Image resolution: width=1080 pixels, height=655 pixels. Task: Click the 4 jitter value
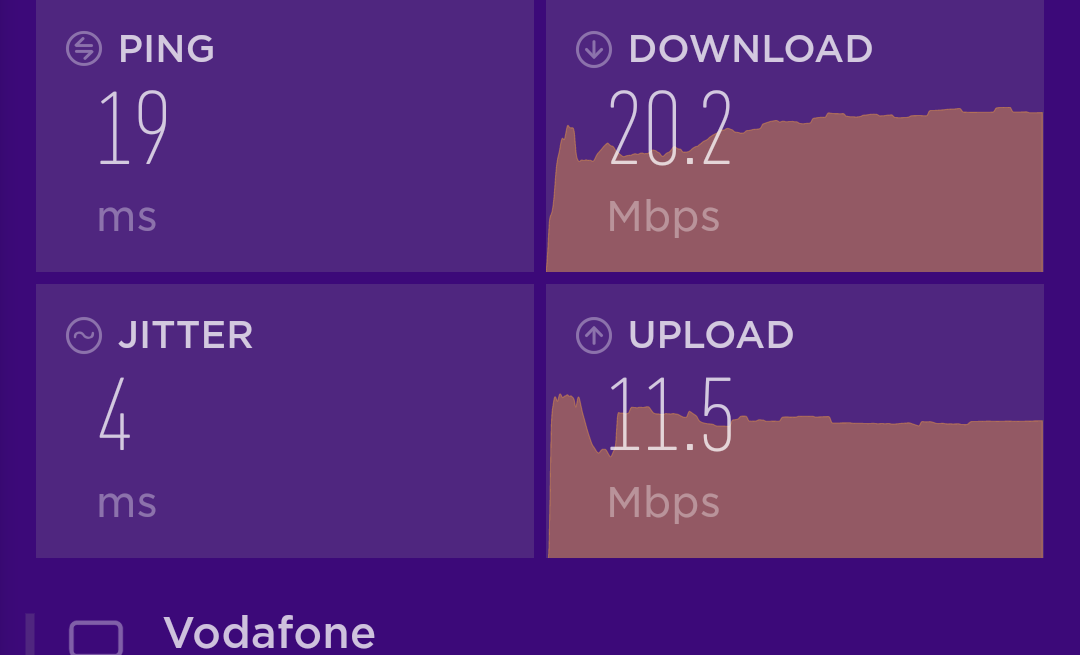(114, 414)
